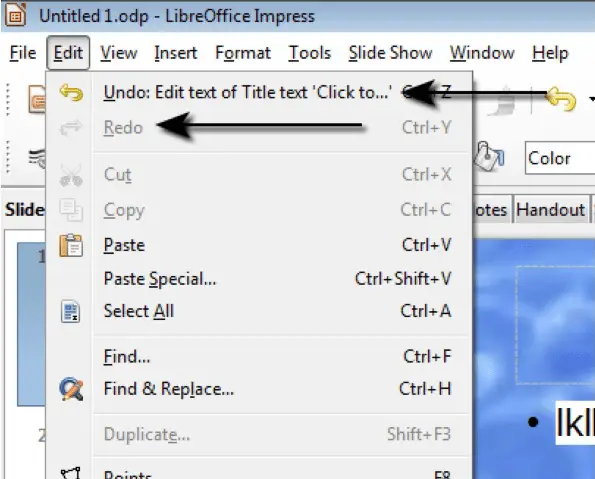Open the View menu
The image size is (595, 479).
(x=119, y=53)
